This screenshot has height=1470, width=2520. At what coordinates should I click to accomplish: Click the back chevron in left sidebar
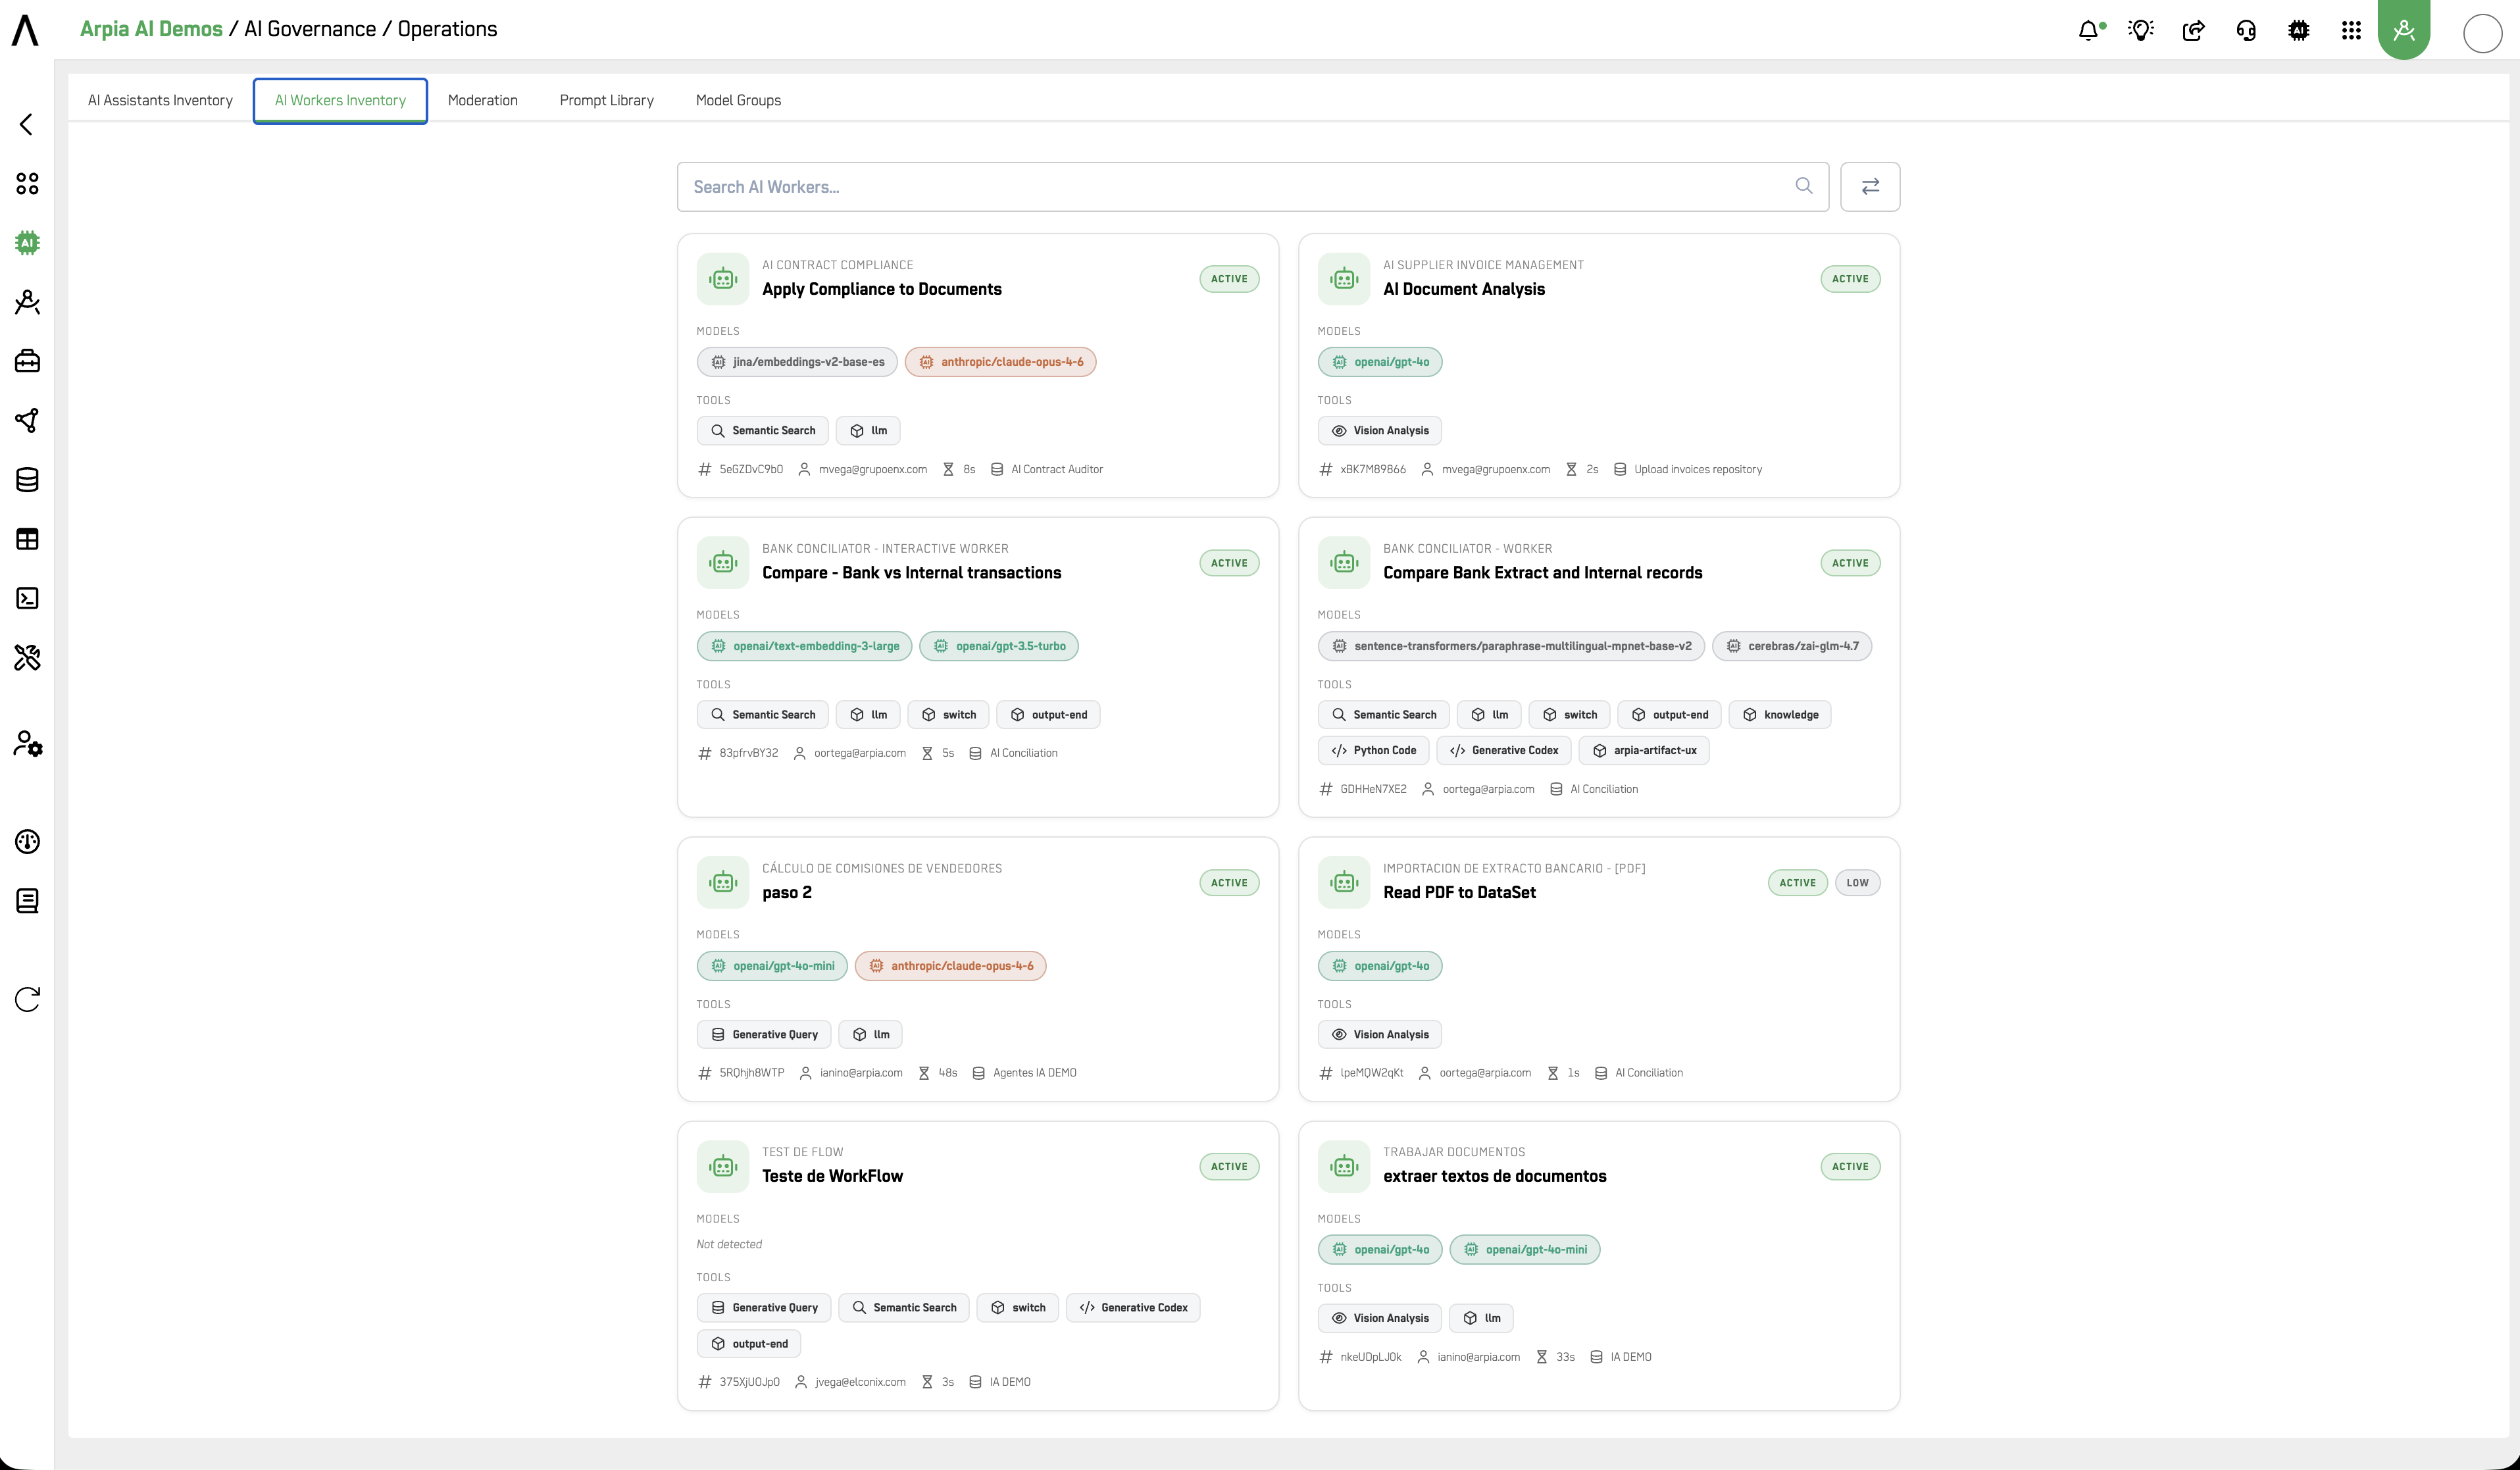point(27,124)
